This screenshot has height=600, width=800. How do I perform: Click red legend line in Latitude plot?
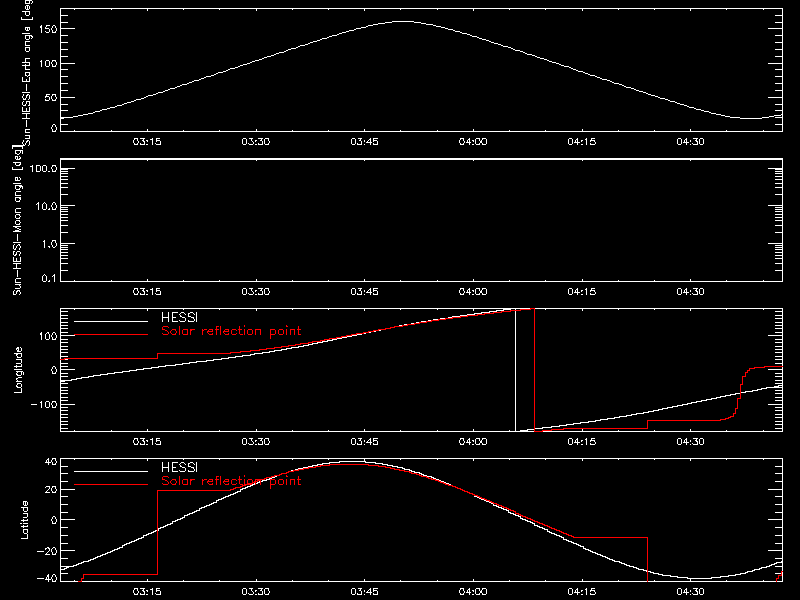[111, 485]
